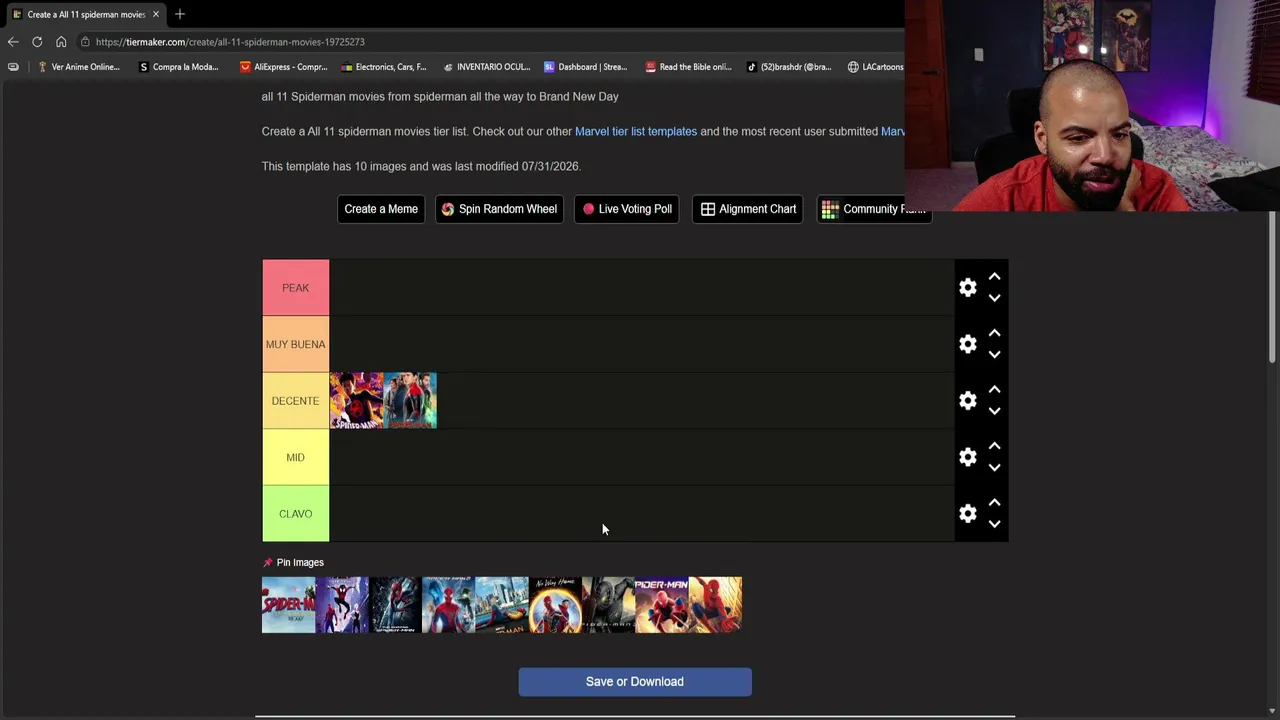Move CLAVO tier row up
1280x720 pixels.
click(x=994, y=503)
